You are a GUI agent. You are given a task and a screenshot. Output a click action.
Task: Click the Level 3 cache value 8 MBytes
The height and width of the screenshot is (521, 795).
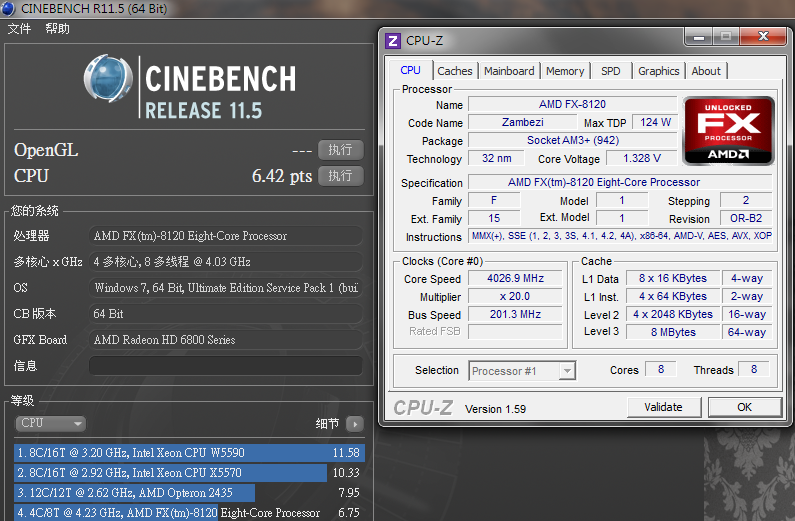[673, 332]
